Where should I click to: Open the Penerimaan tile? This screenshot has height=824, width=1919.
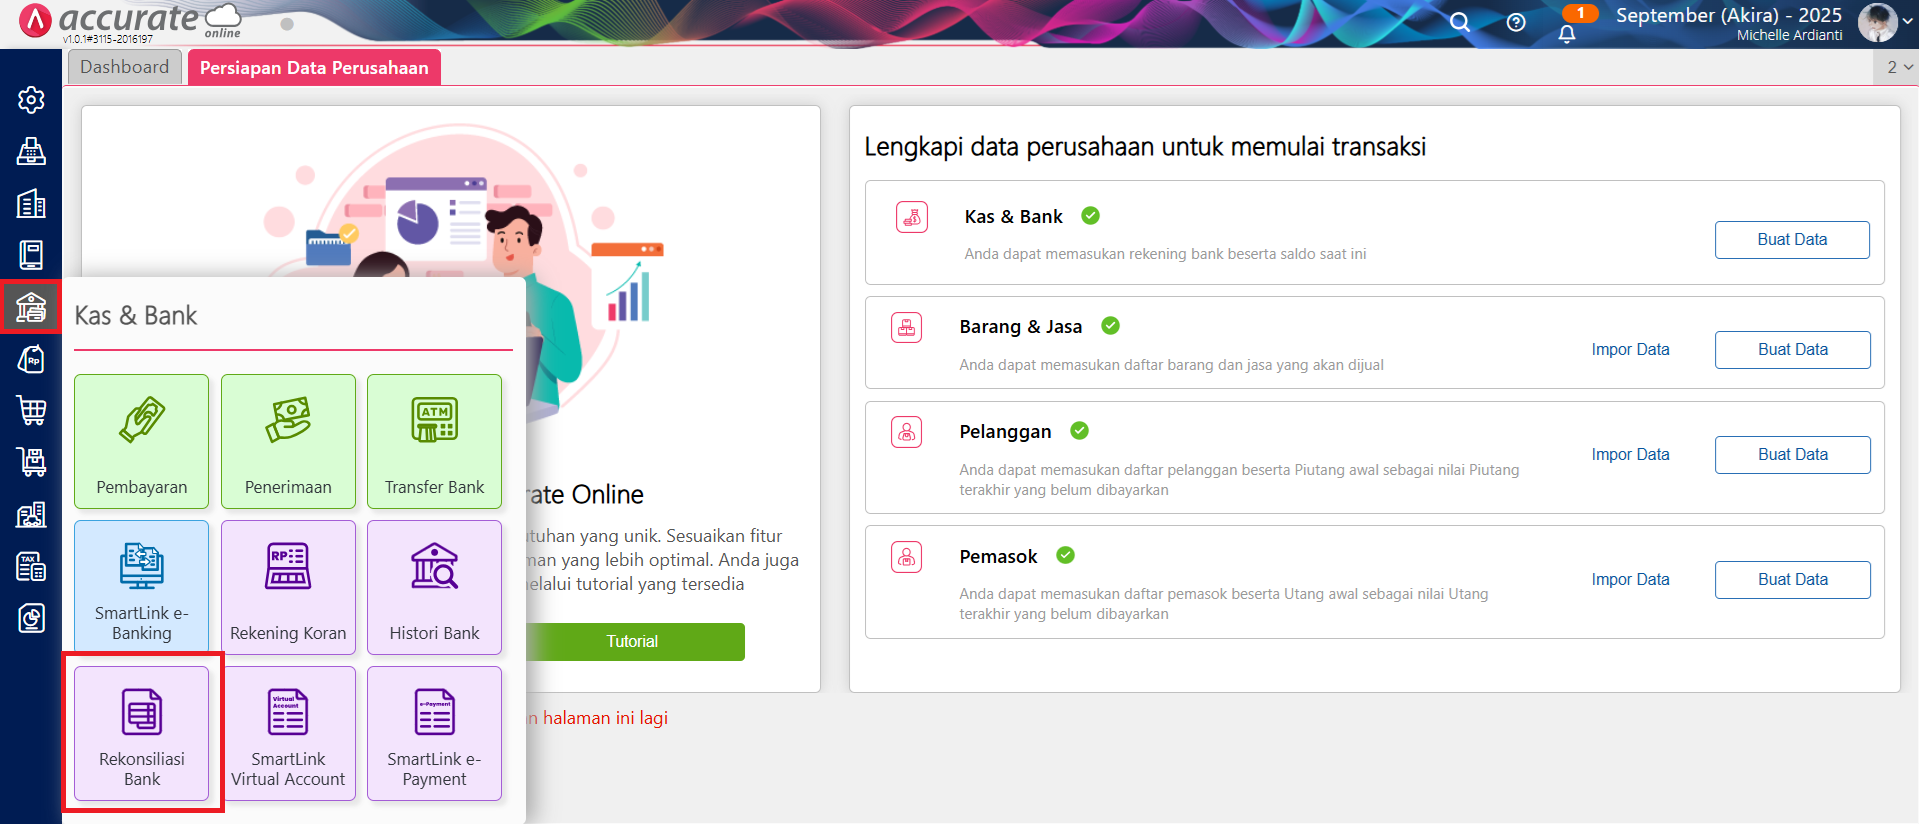click(288, 441)
